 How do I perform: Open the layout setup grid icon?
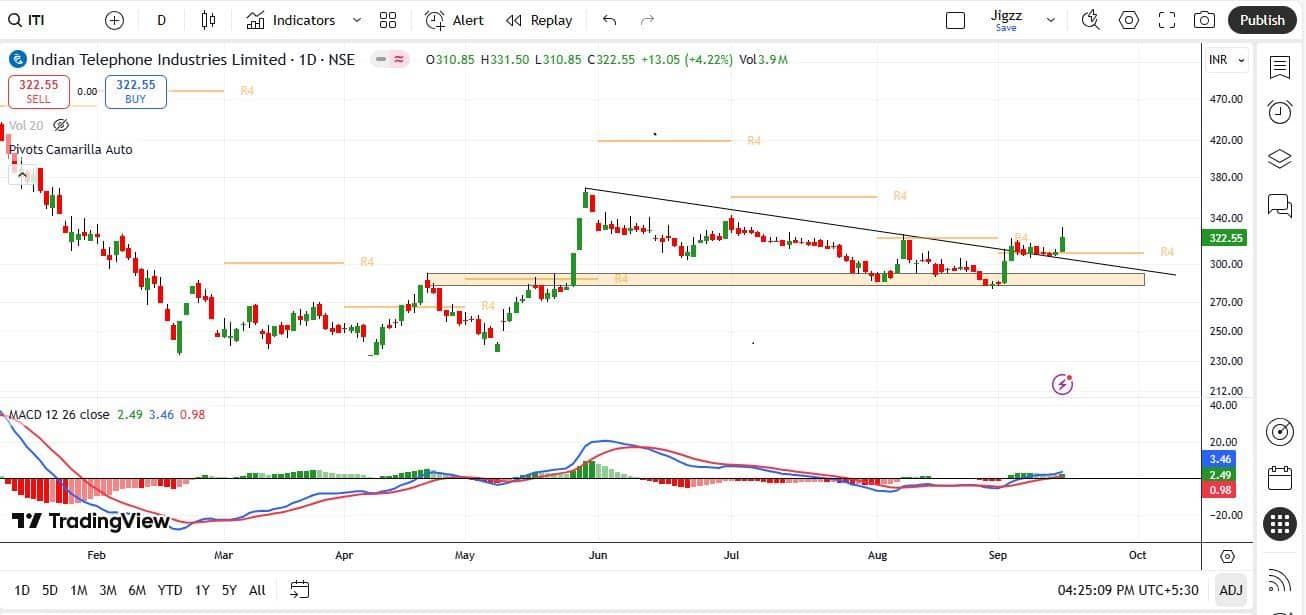(x=388, y=20)
